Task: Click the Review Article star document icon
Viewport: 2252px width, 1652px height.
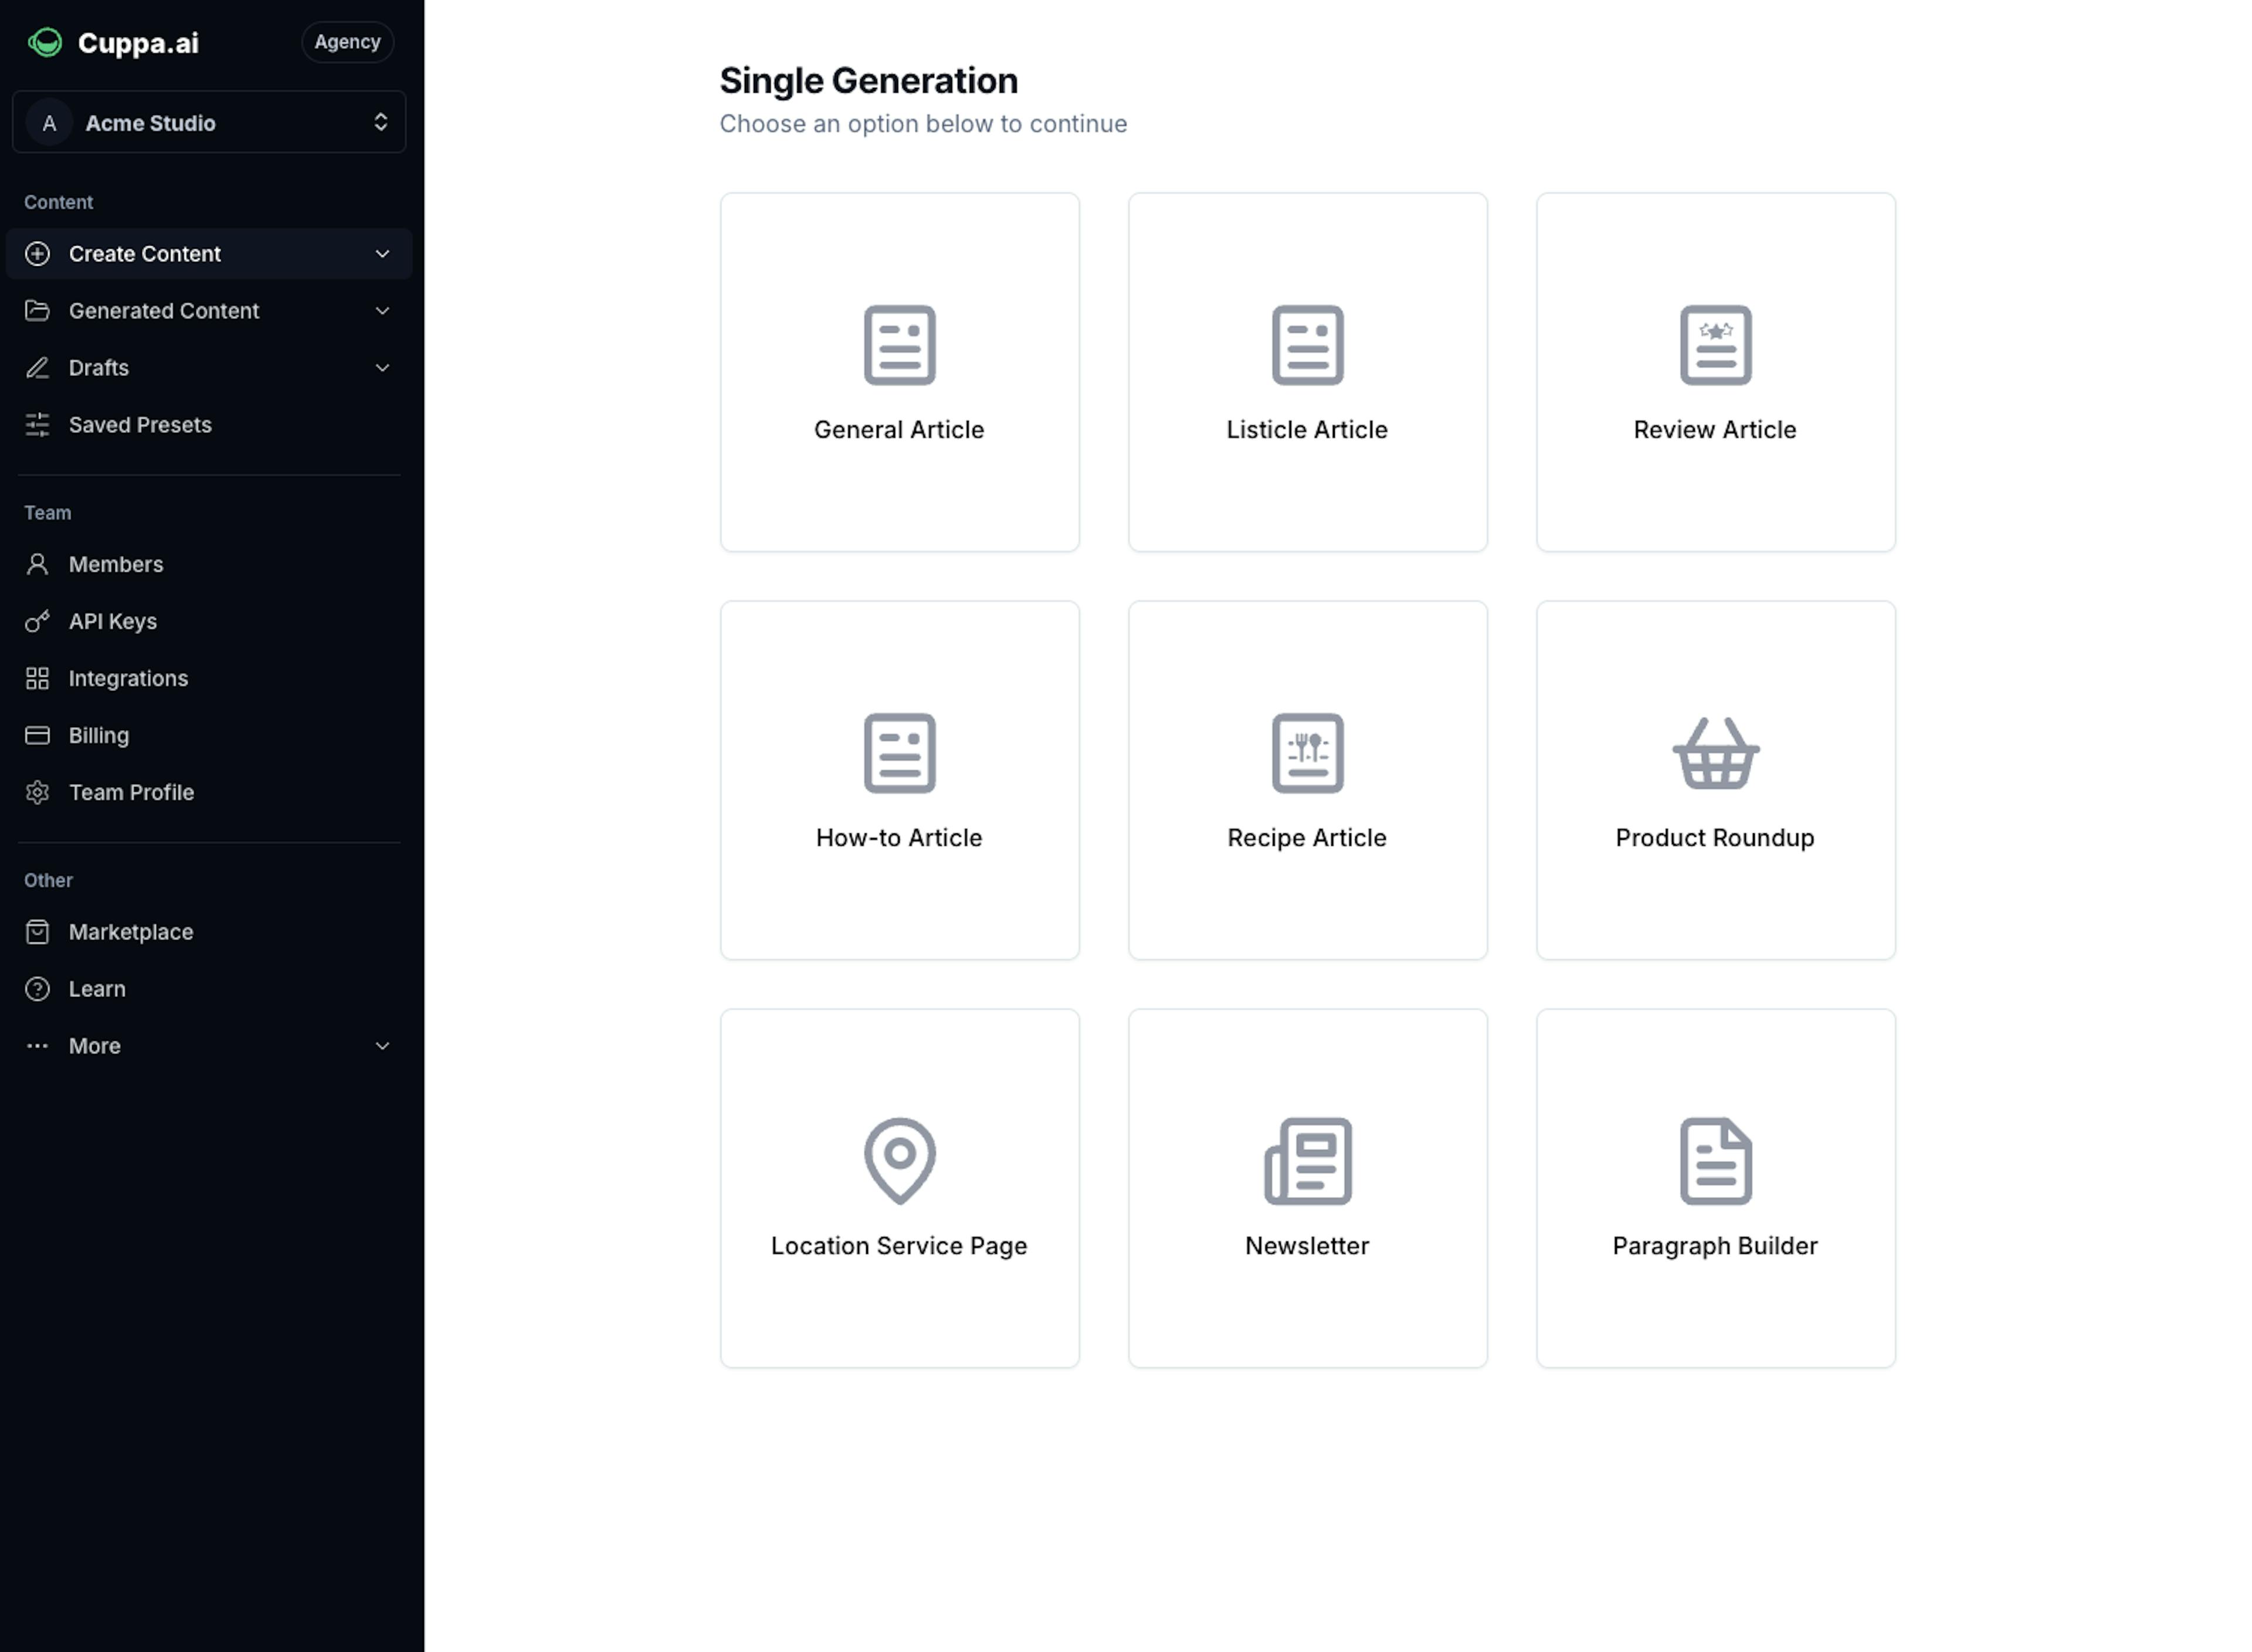Action: coord(1715,345)
